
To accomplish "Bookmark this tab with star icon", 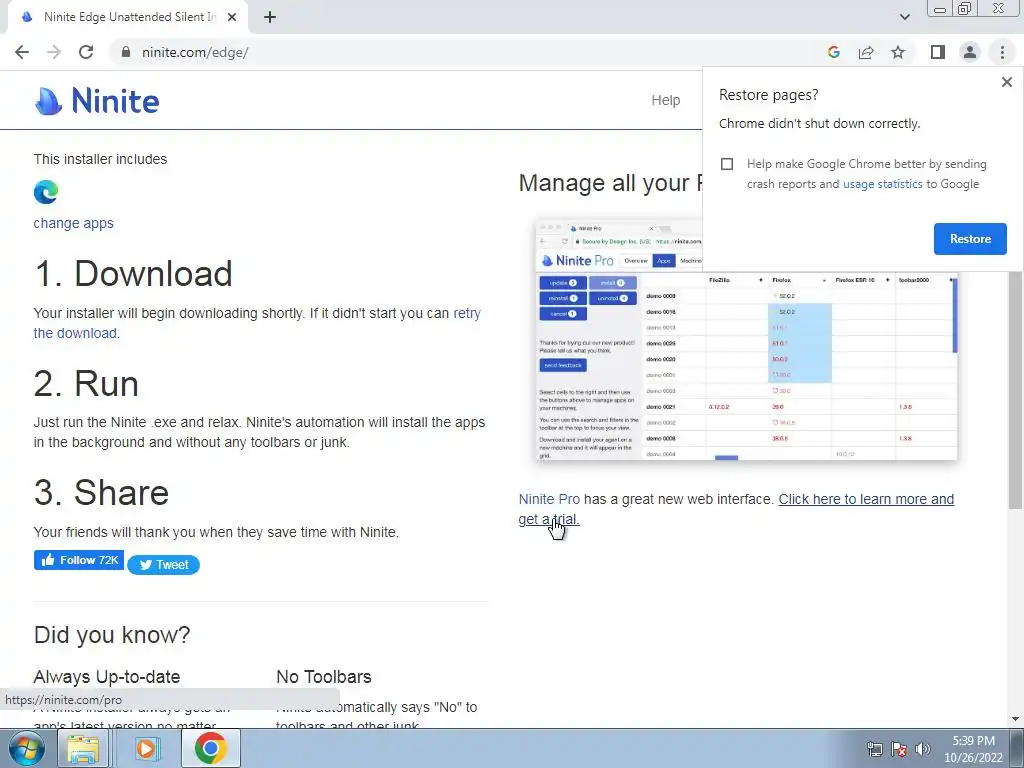I will point(898,52).
